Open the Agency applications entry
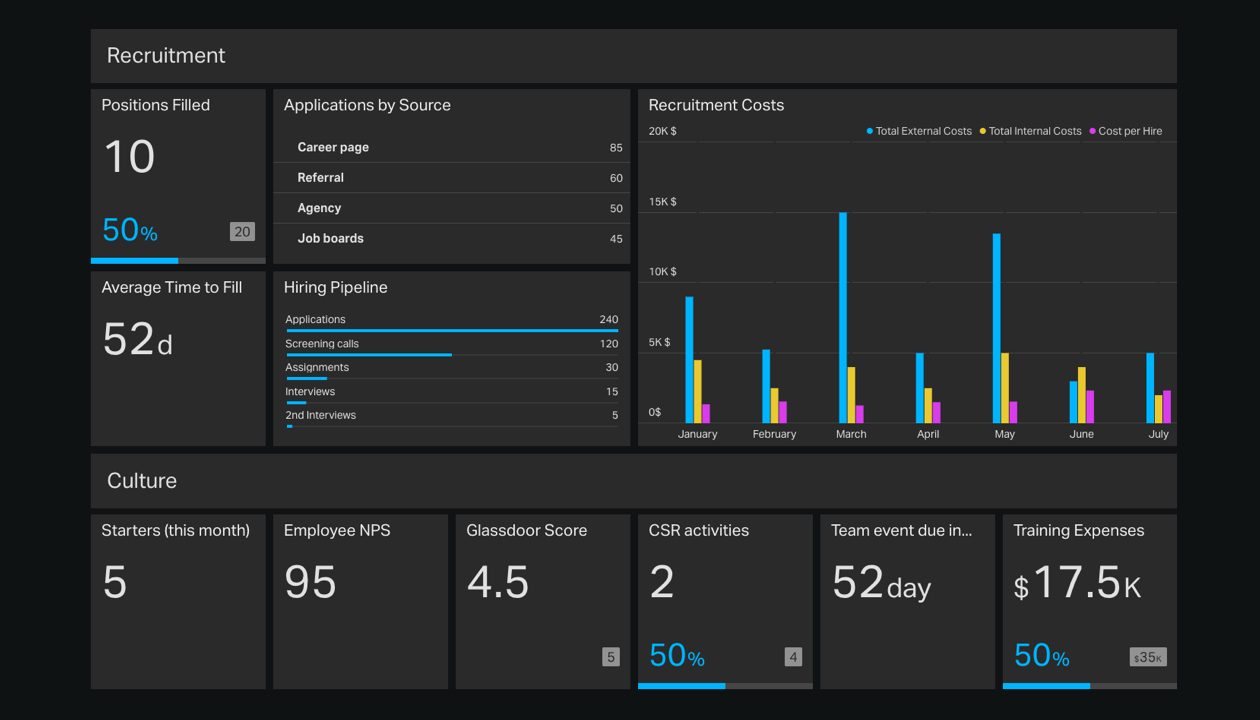Screen dimensions: 1260x720 click(451, 208)
